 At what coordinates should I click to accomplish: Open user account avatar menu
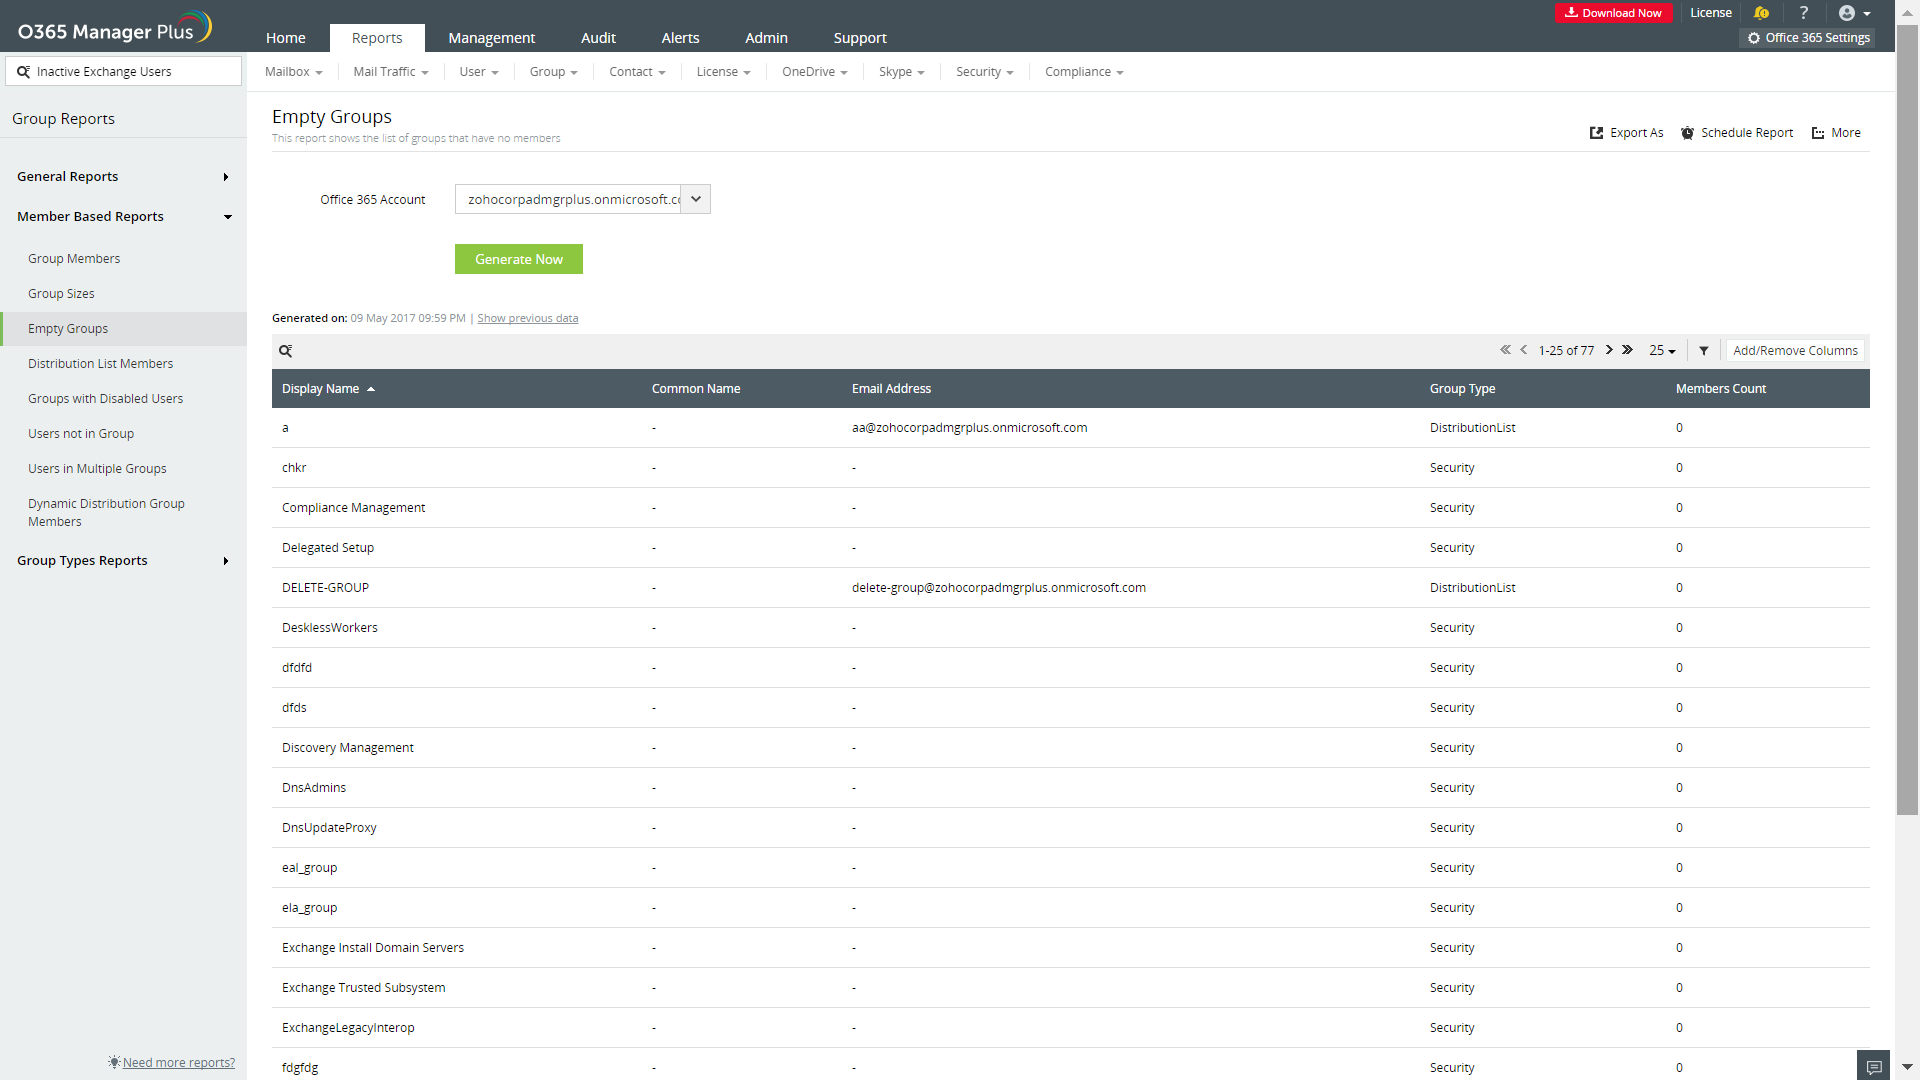coord(1854,13)
